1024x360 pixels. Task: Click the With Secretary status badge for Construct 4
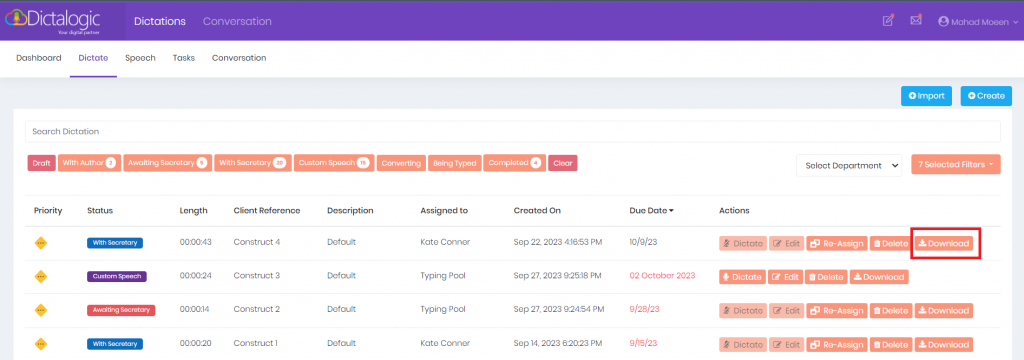point(115,243)
